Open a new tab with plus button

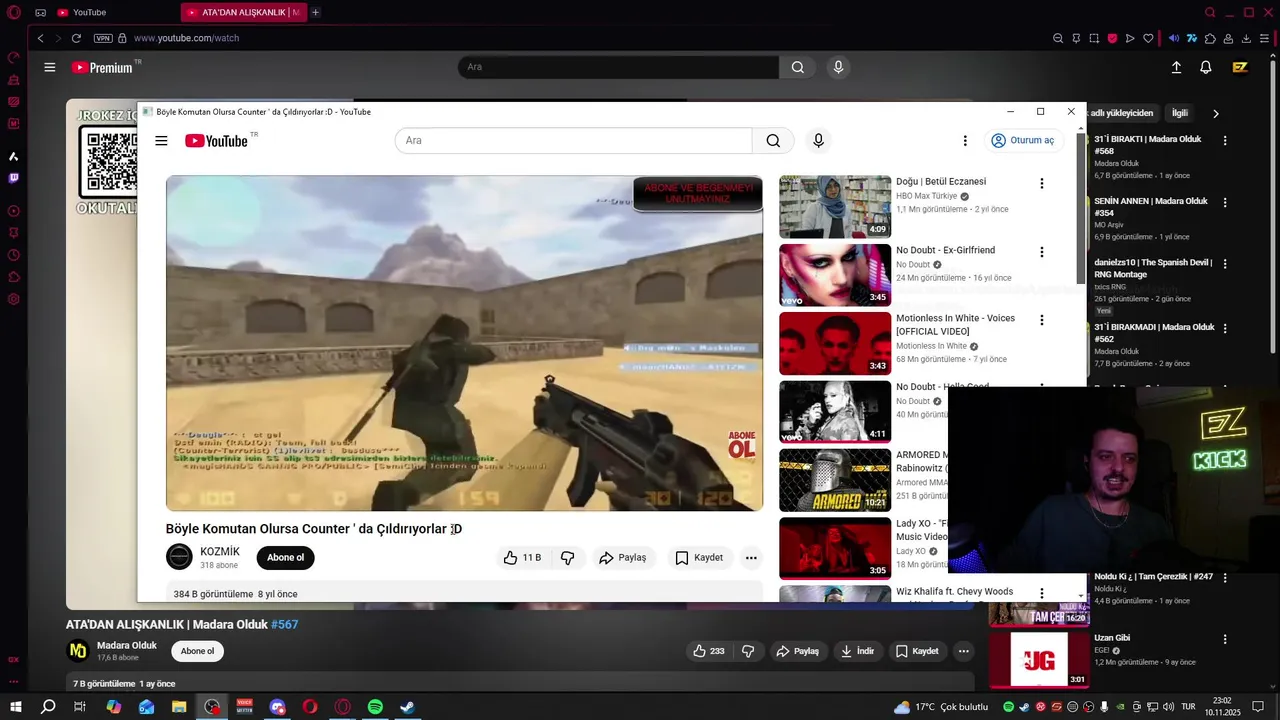pyautogui.click(x=316, y=13)
